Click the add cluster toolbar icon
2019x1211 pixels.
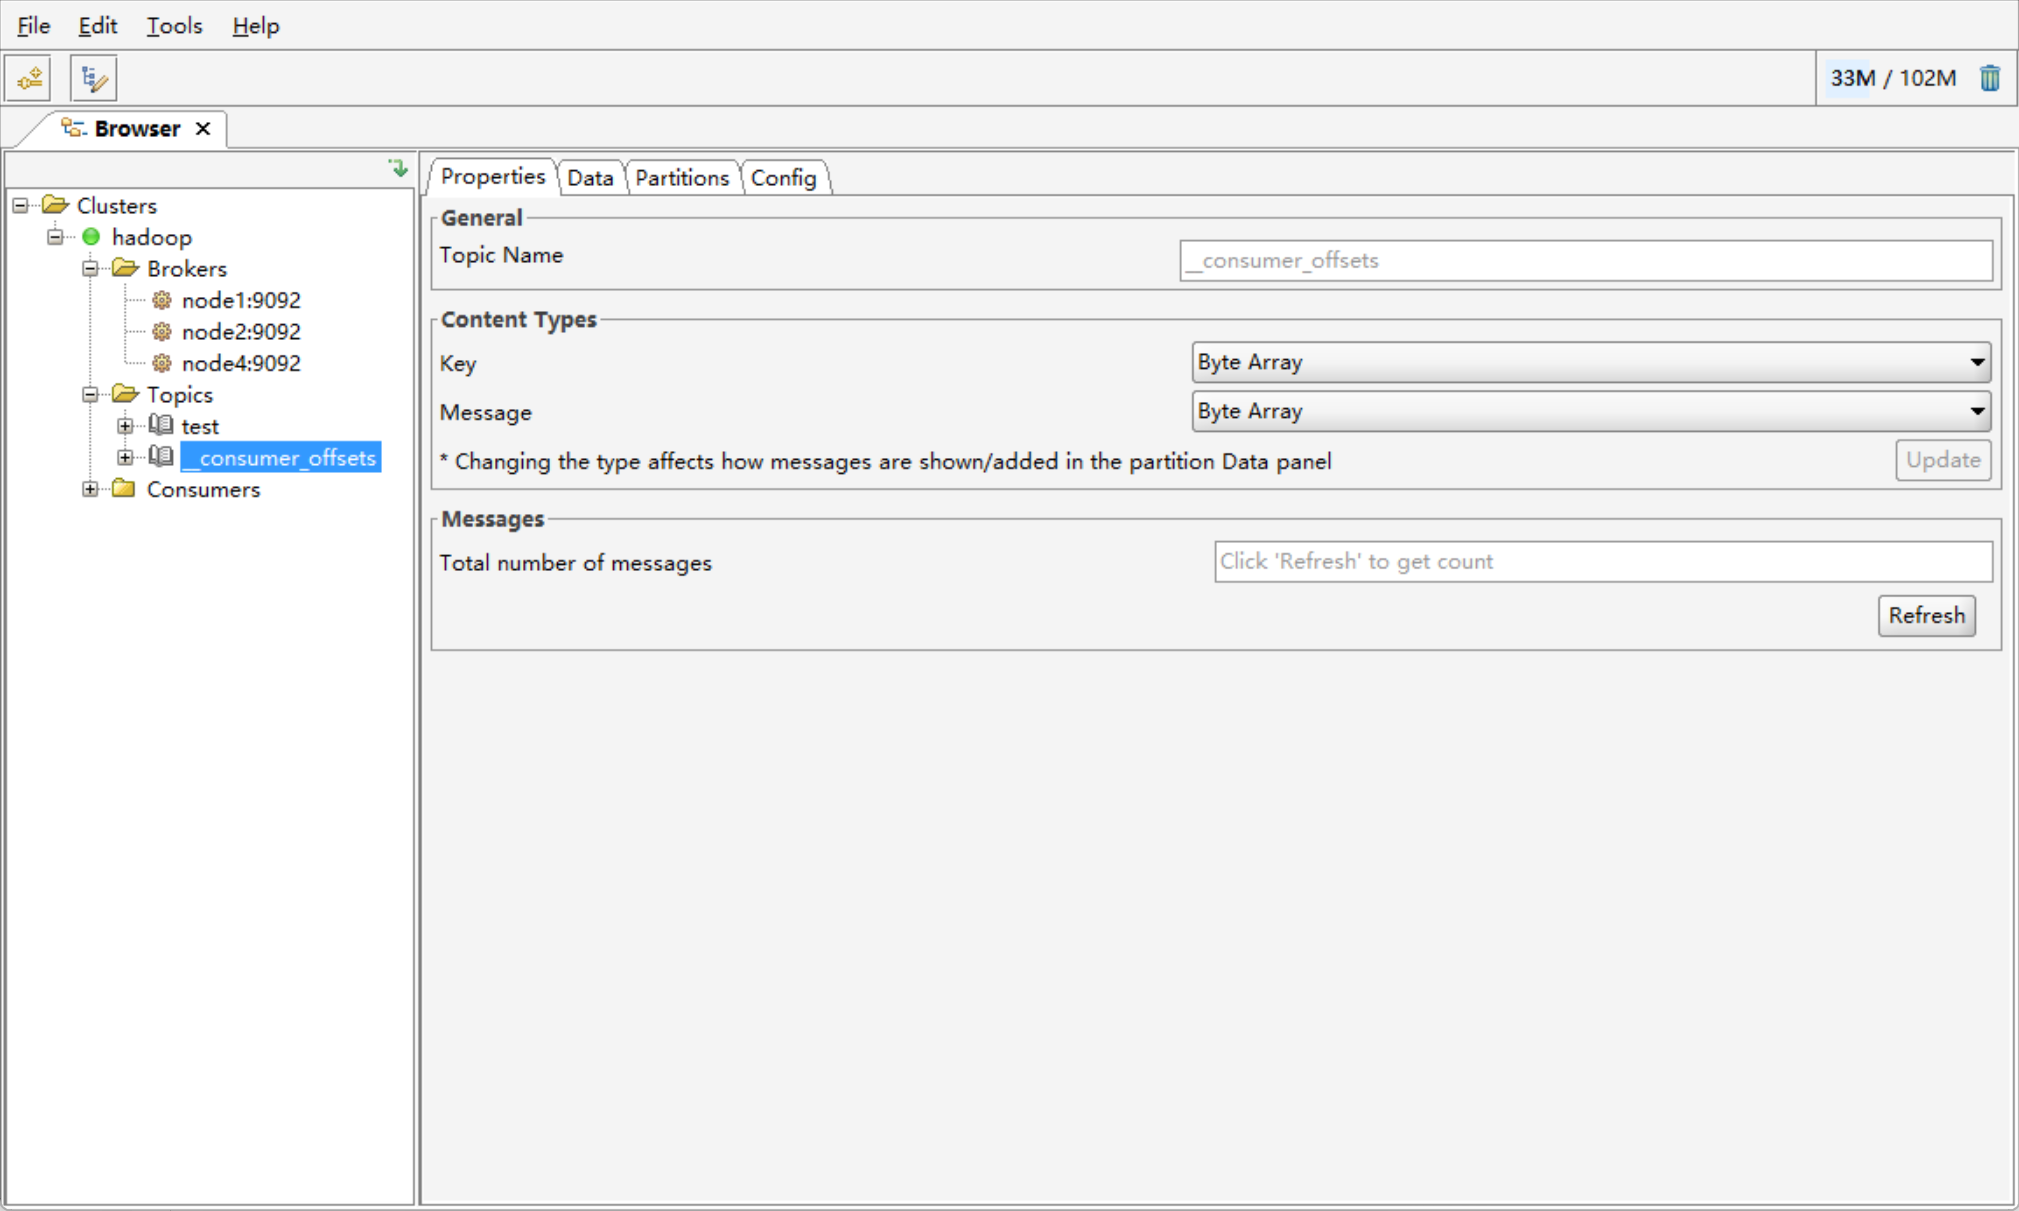tap(29, 78)
